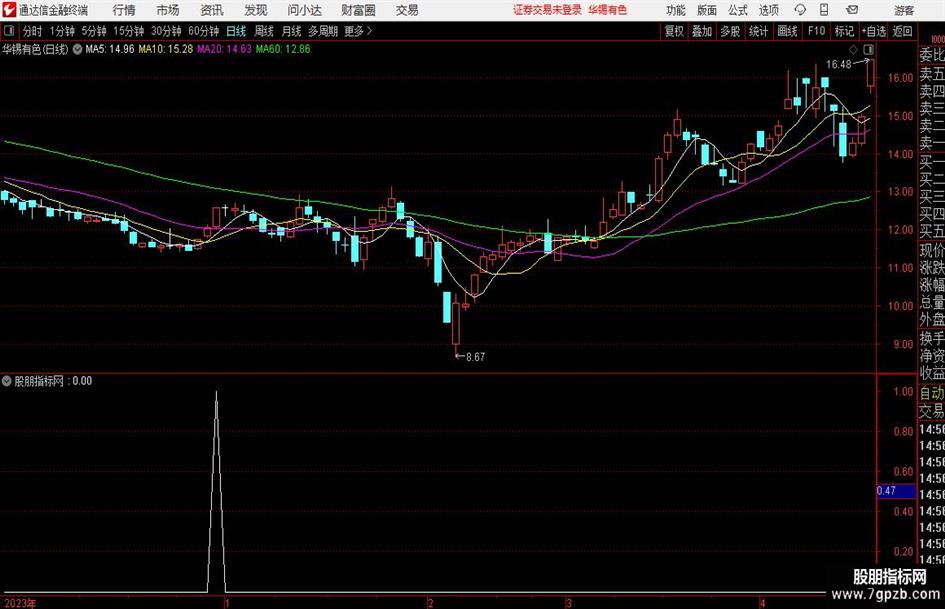This screenshot has height=609, width=945.
Task: Click the 返回 back button
Action: 902,31
